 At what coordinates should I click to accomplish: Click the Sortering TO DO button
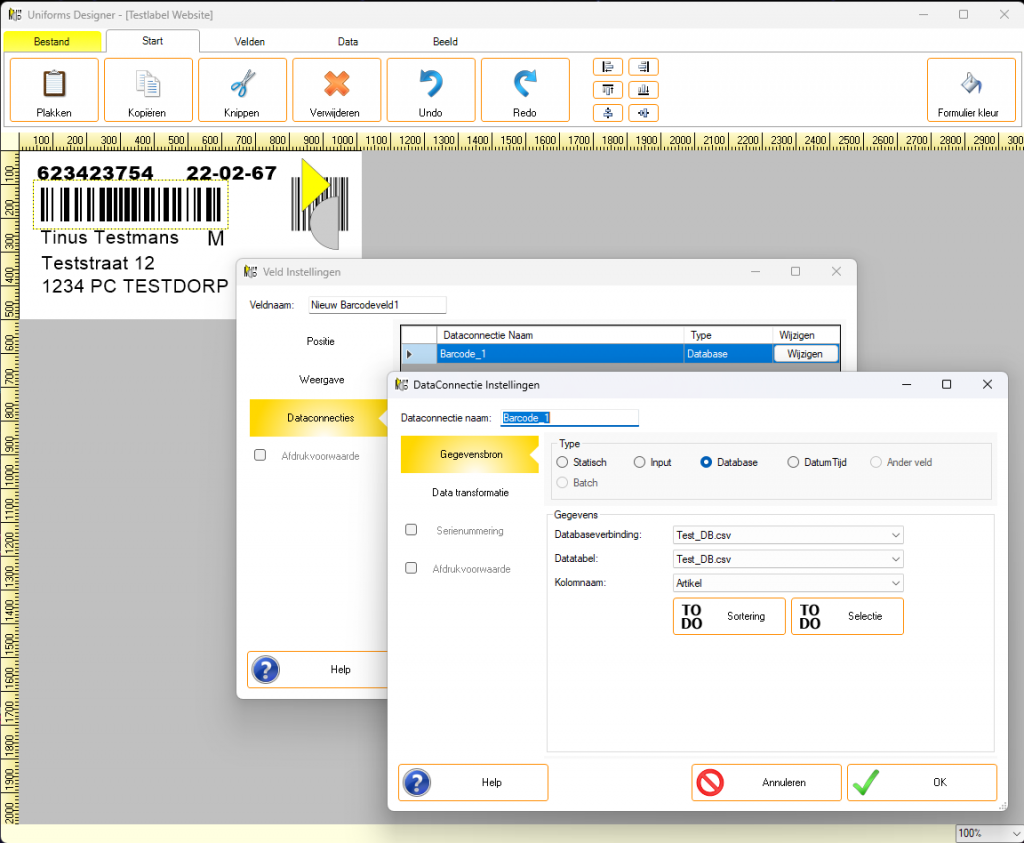point(729,616)
